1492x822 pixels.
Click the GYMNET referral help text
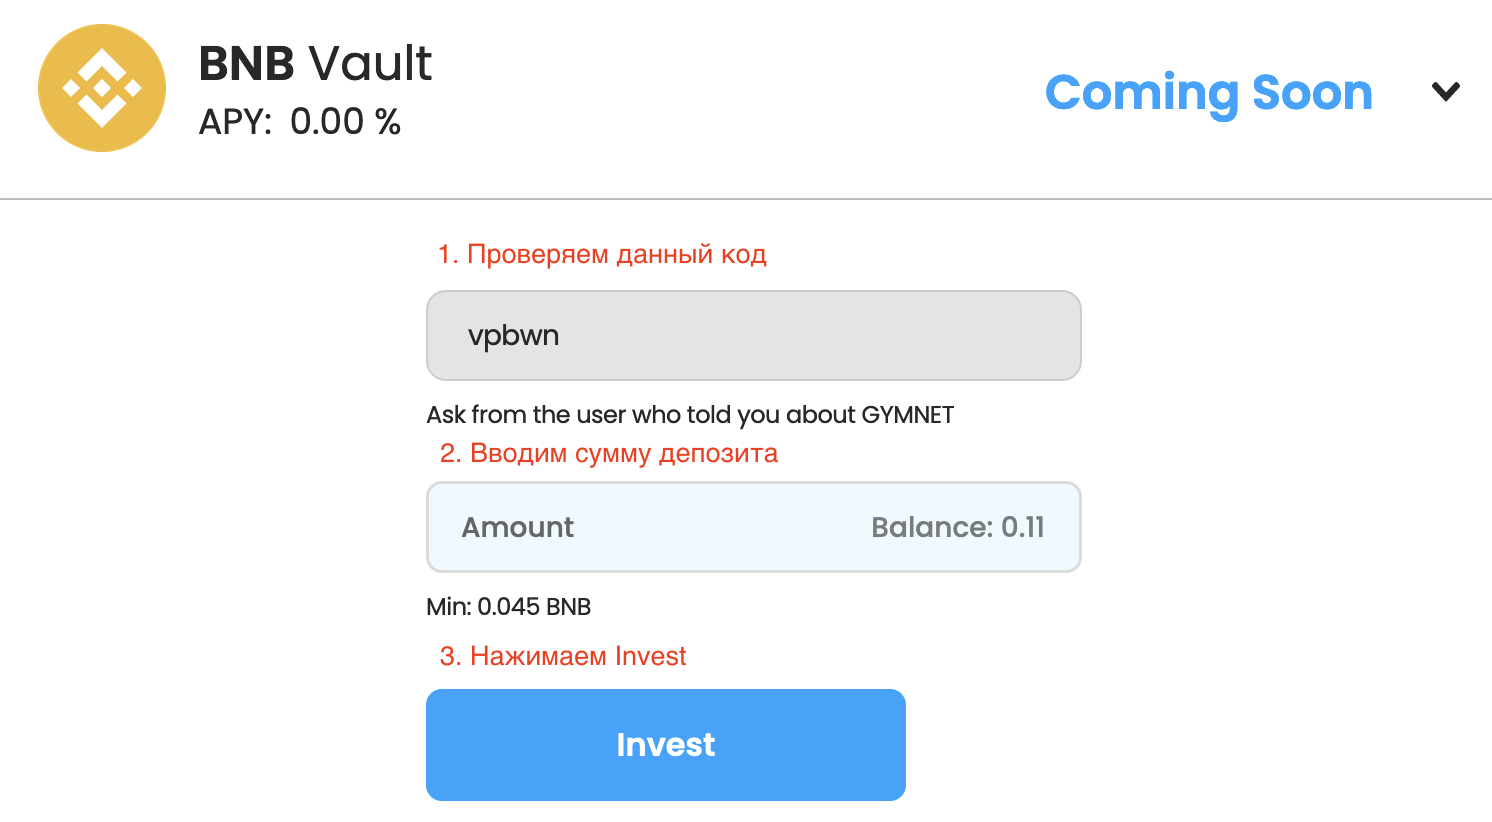(690, 415)
